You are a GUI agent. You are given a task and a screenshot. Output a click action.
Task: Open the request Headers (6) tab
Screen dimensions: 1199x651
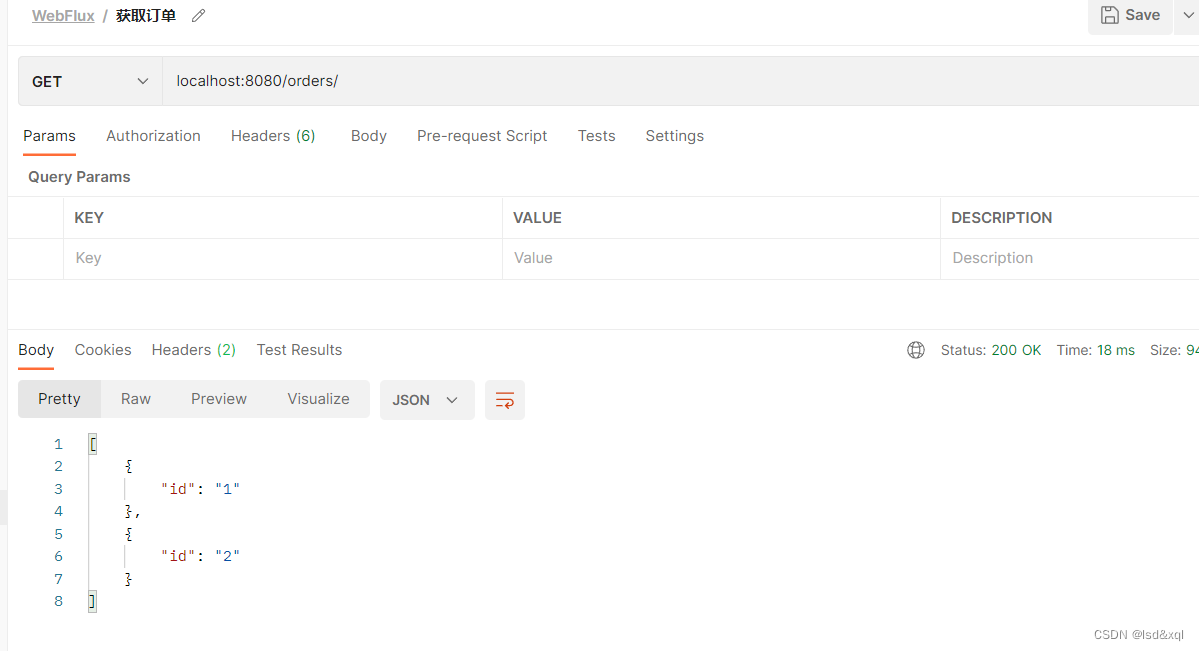pos(273,135)
